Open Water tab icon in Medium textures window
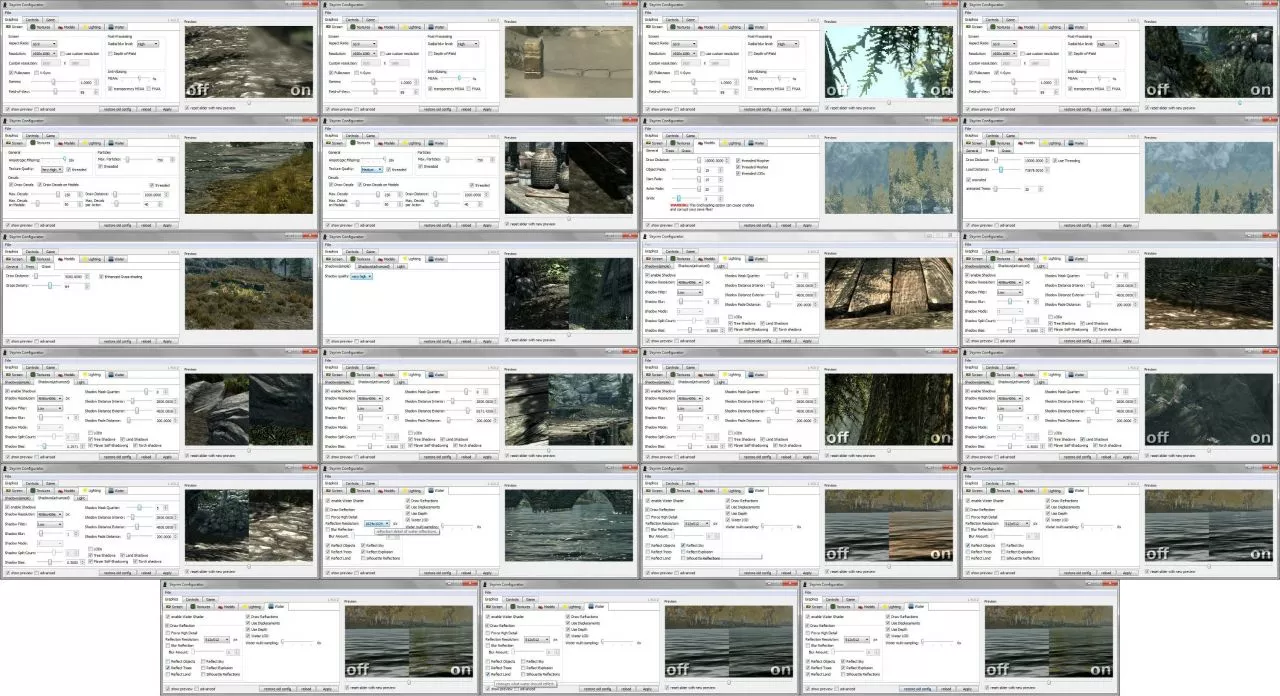1280x696 pixels. pyautogui.click(x=431, y=143)
